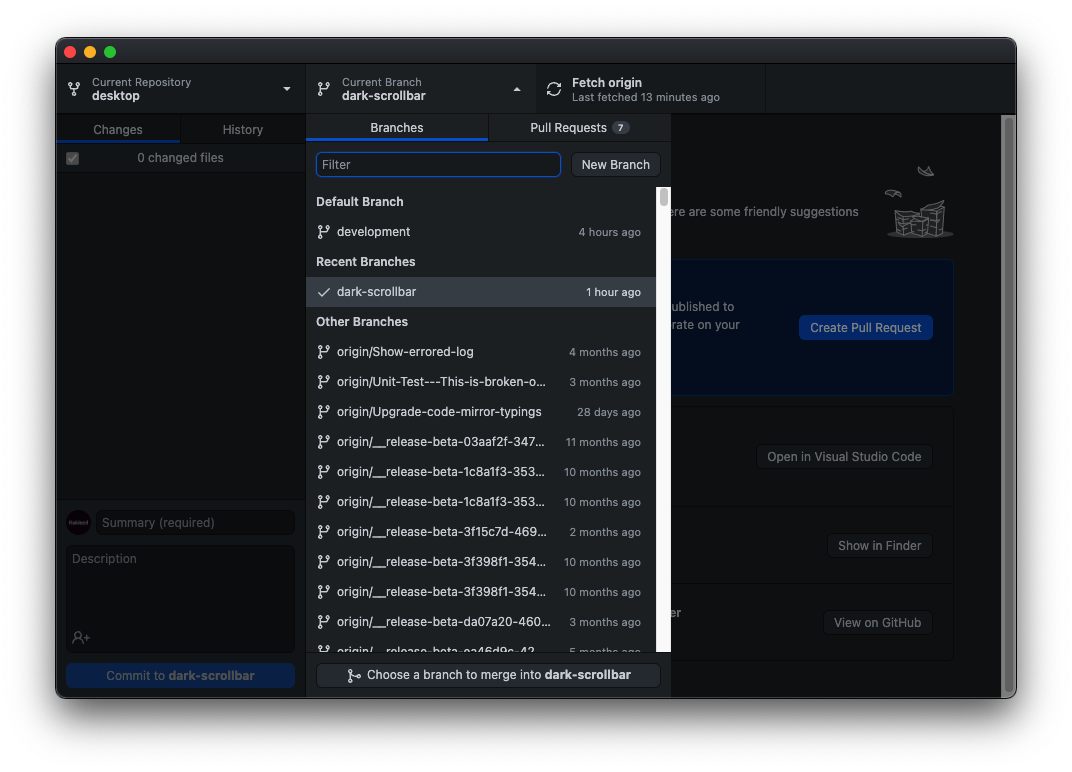Click the branch icon beside development
Image resolution: width=1072 pixels, height=772 pixels.
click(x=323, y=231)
